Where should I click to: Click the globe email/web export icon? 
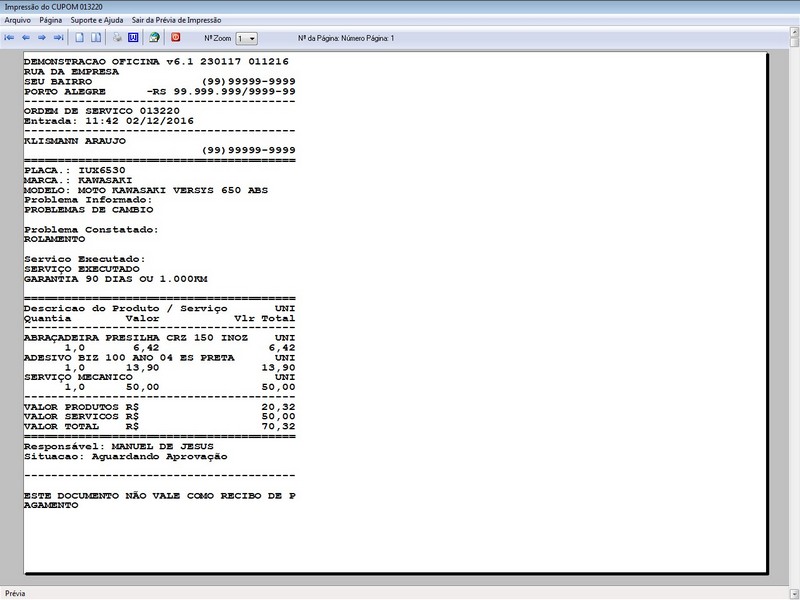coord(154,38)
